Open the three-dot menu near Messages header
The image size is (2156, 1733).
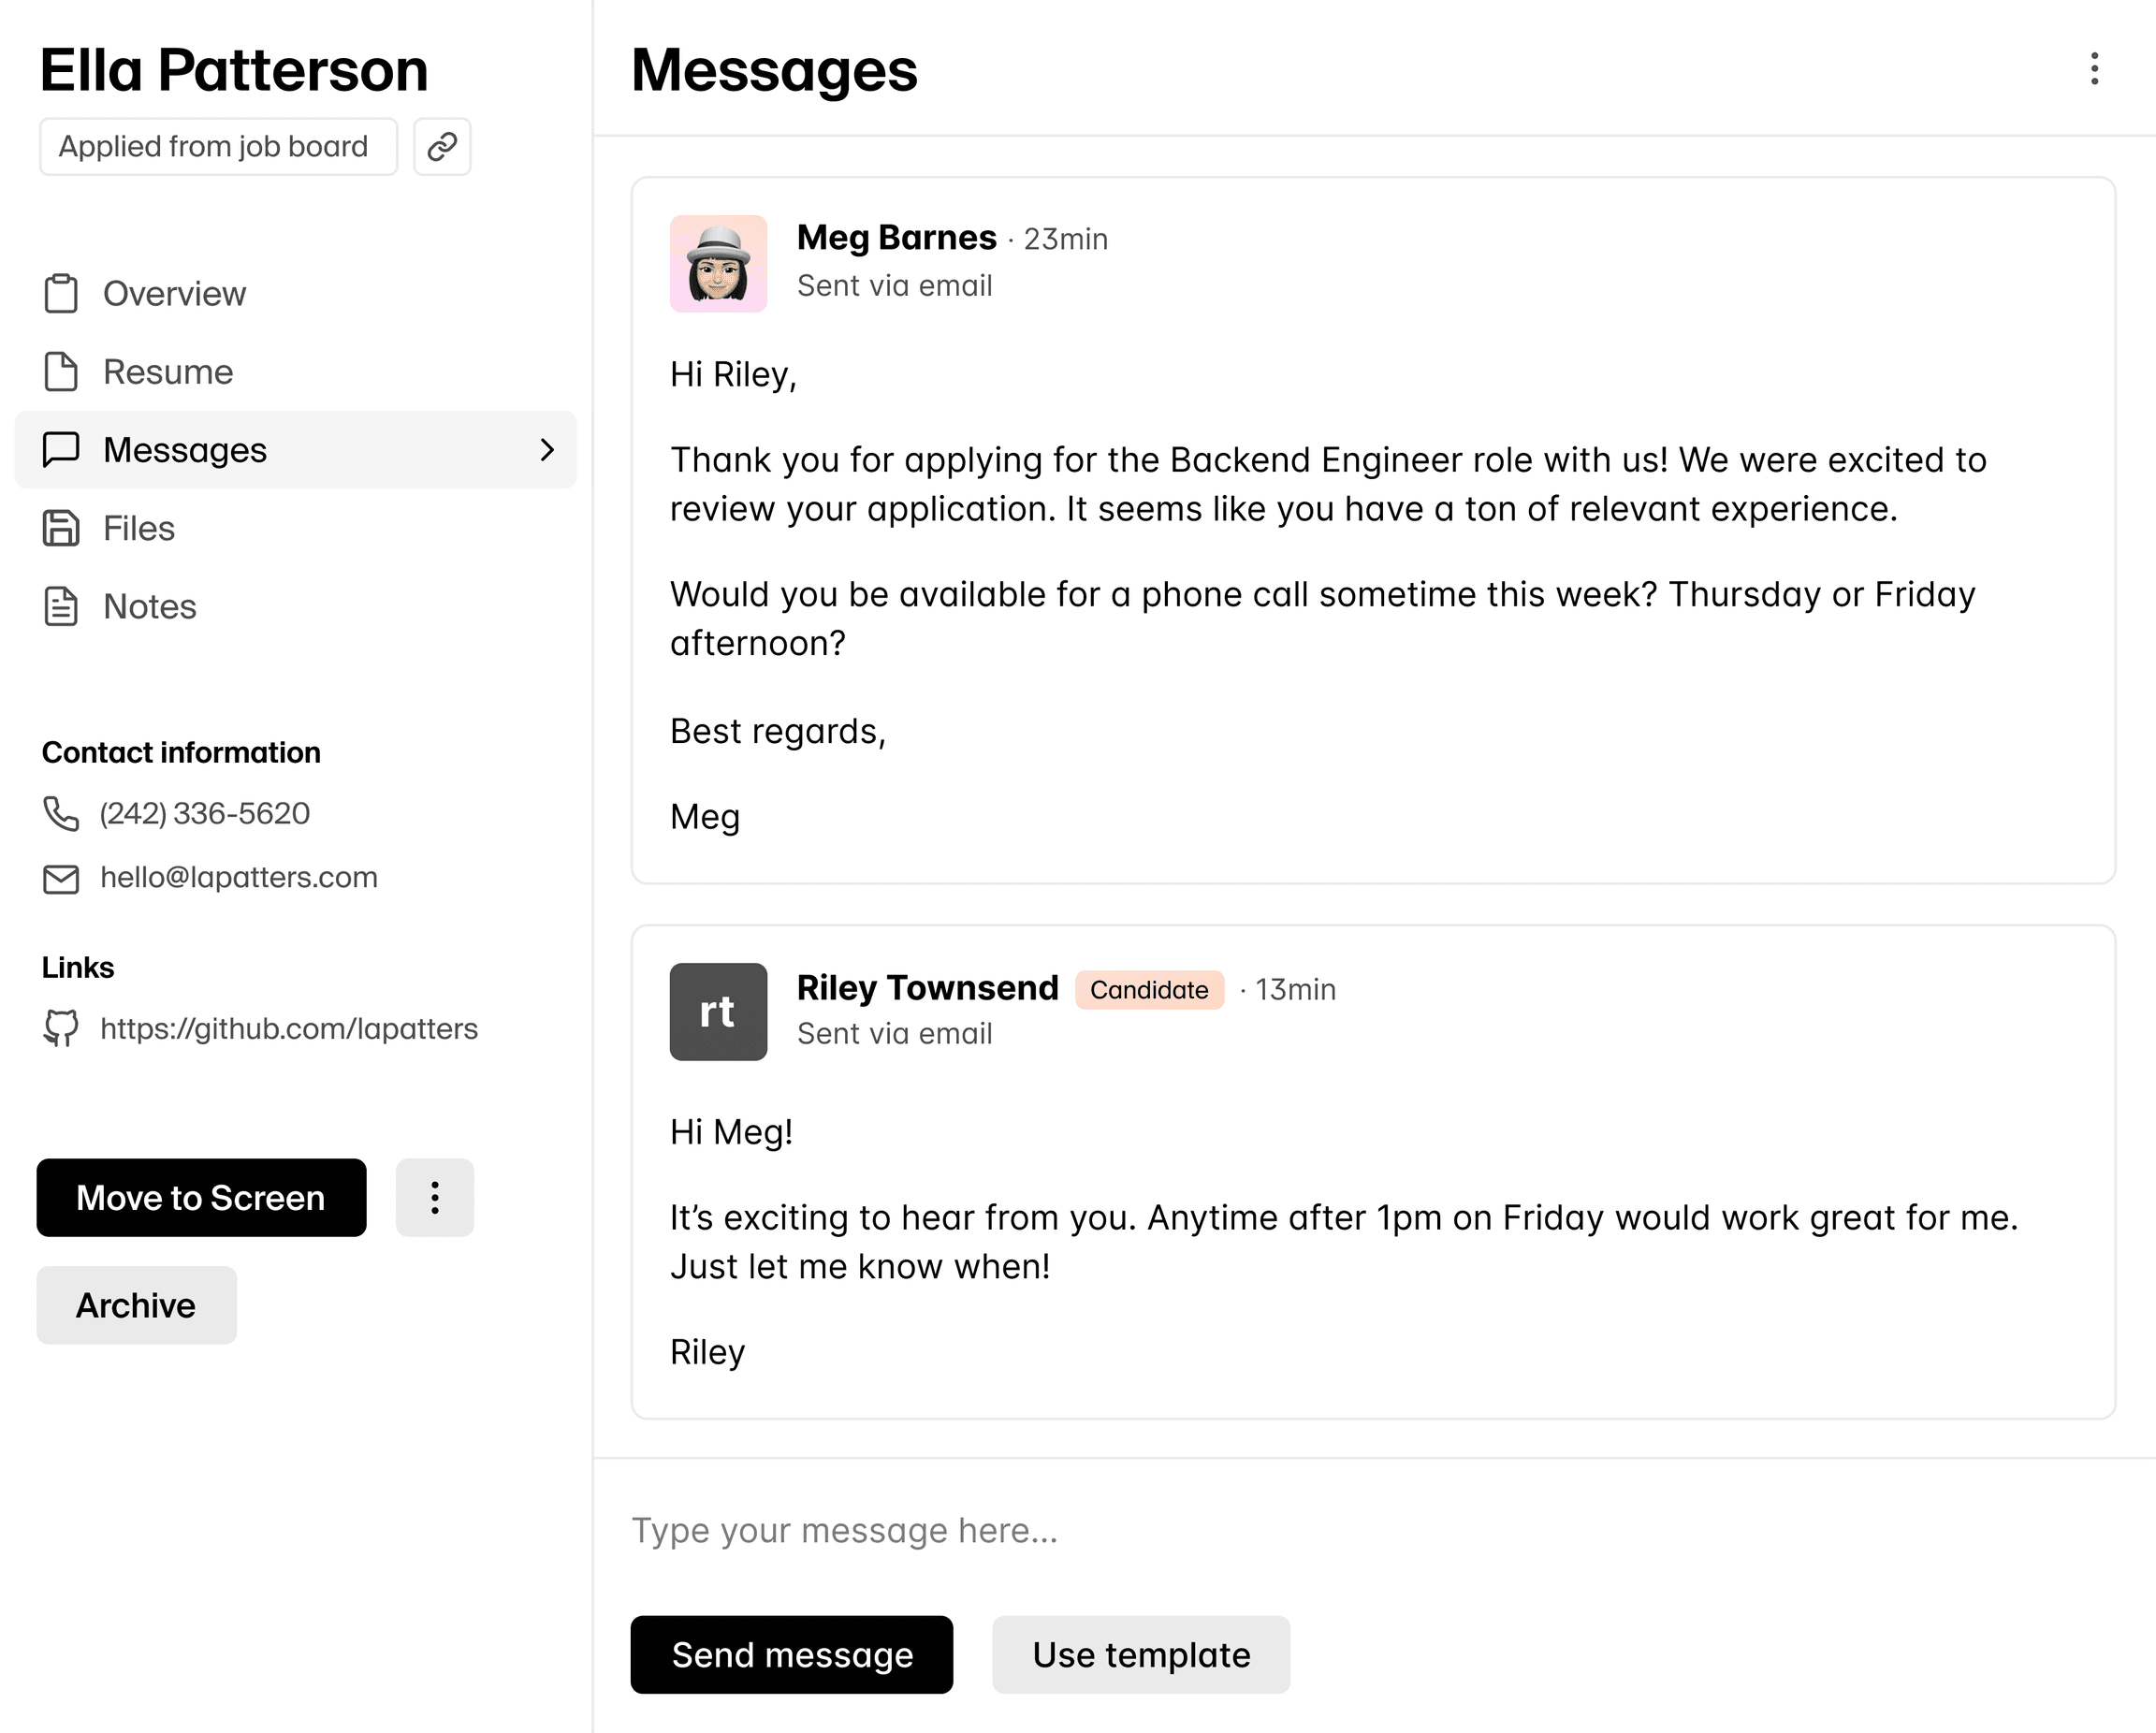(2093, 70)
